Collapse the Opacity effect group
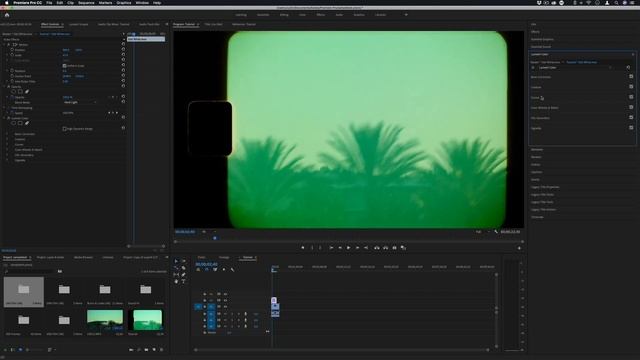Screen dimensions: 640x360 coord(4,87)
